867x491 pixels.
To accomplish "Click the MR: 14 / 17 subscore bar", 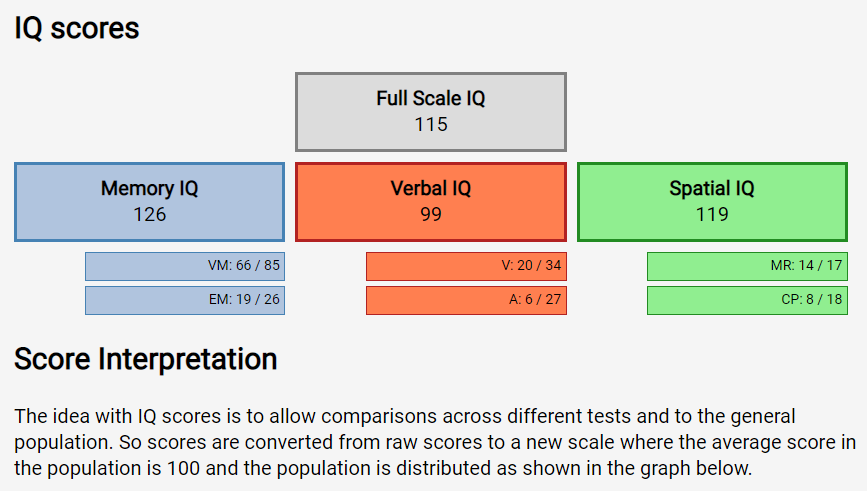I will pyautogui.click(x=747, y=266).
